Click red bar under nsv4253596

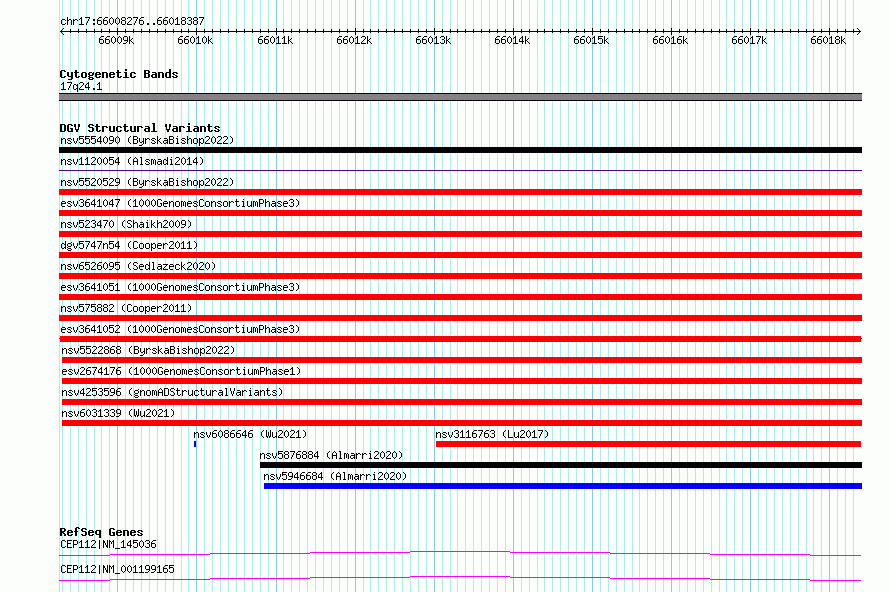pos(462,402)
